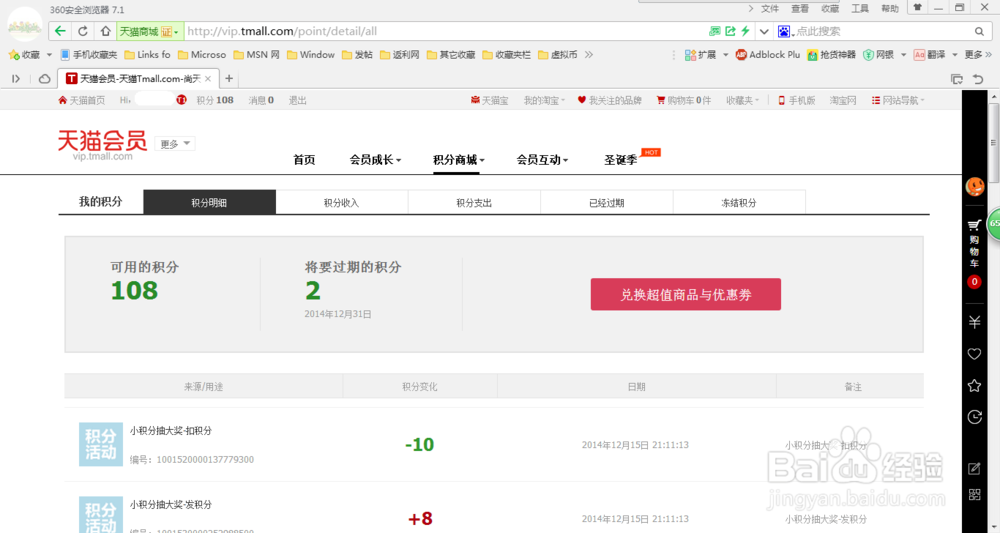Screen dimensions: 1000x533
Task: Open the Links fo bookmark folder
Action: [x=147, y=55]
